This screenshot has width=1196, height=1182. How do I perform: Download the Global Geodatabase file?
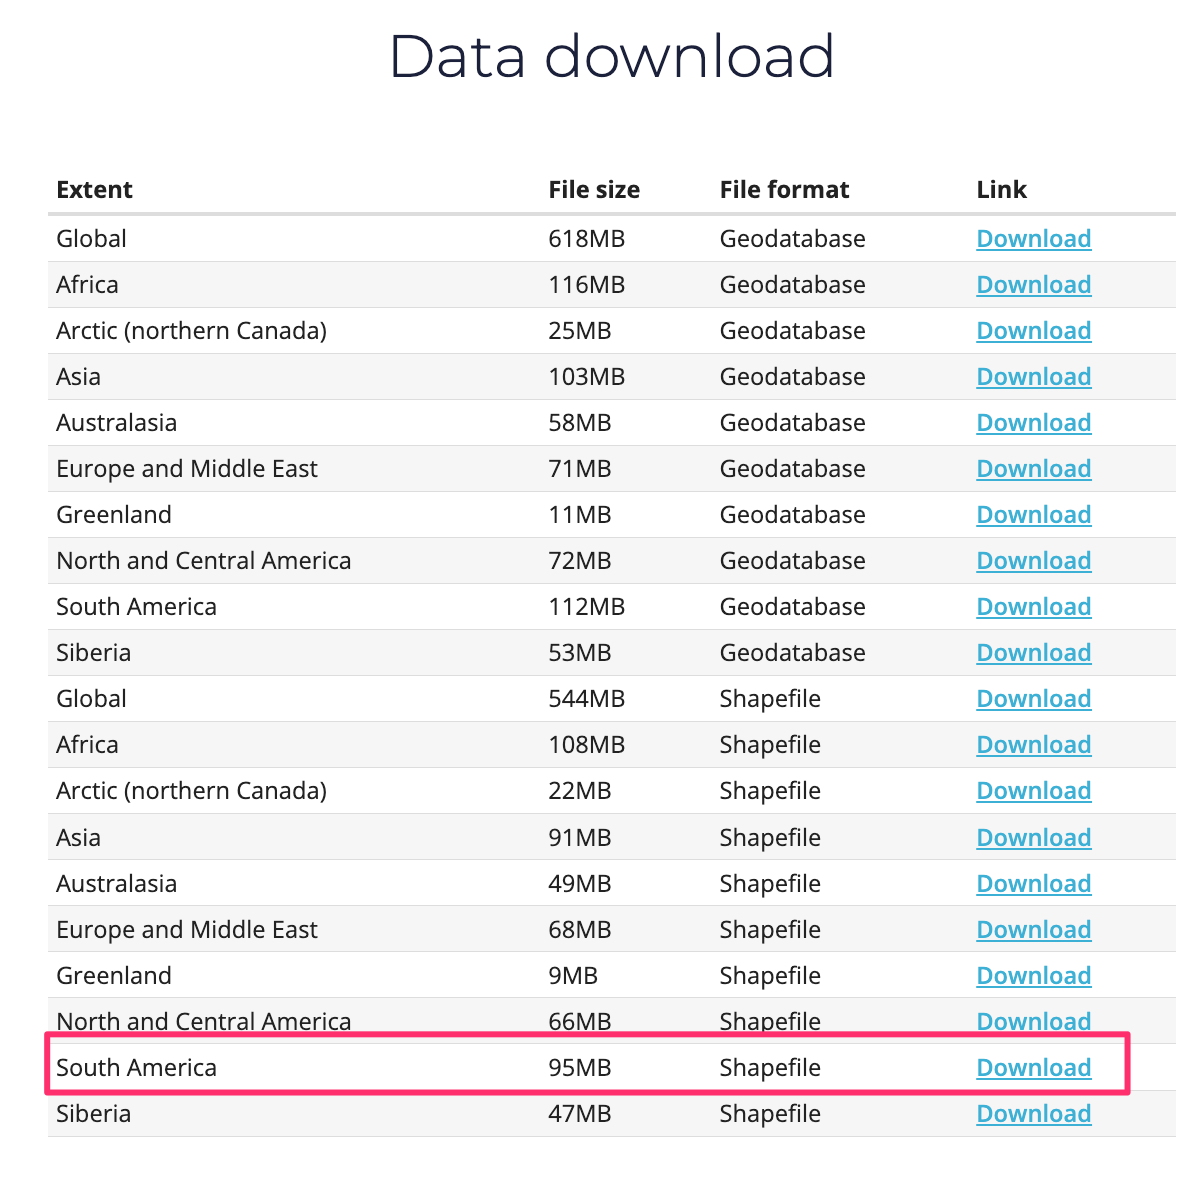pyautogui.click(x=1033, y=239)
